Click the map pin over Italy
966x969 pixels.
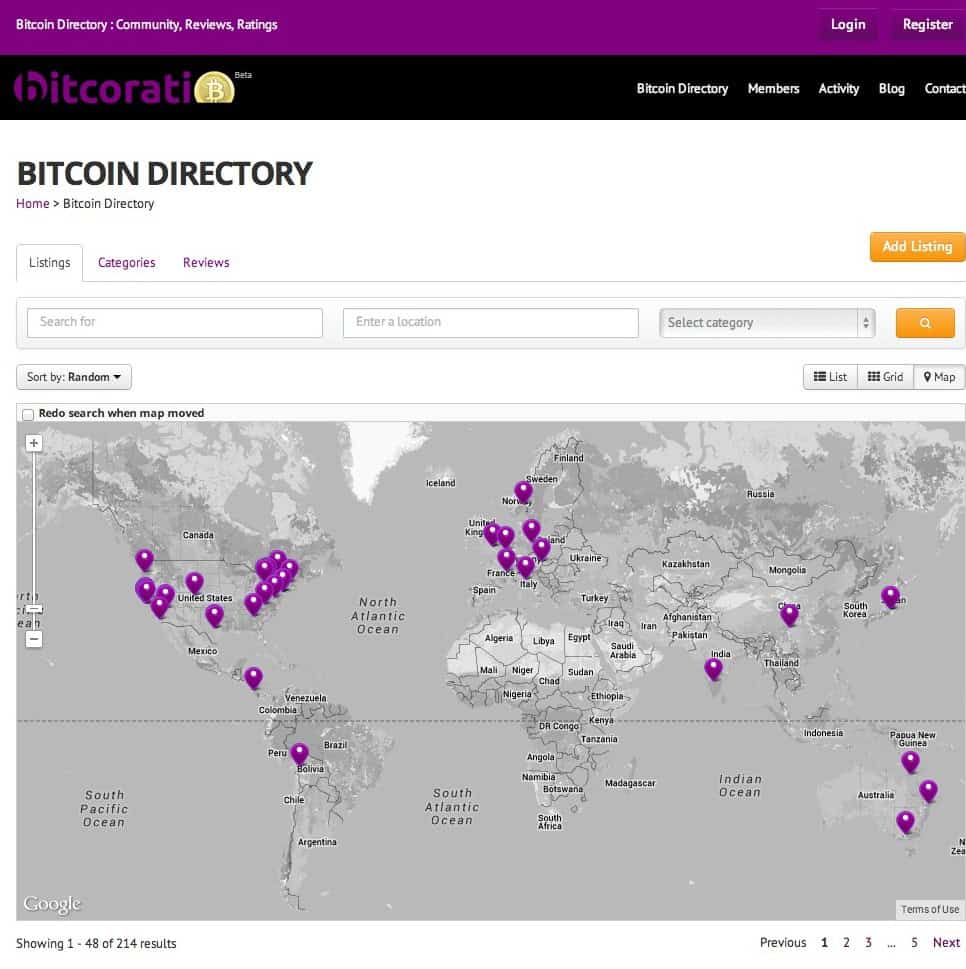(x=526, y=566)
